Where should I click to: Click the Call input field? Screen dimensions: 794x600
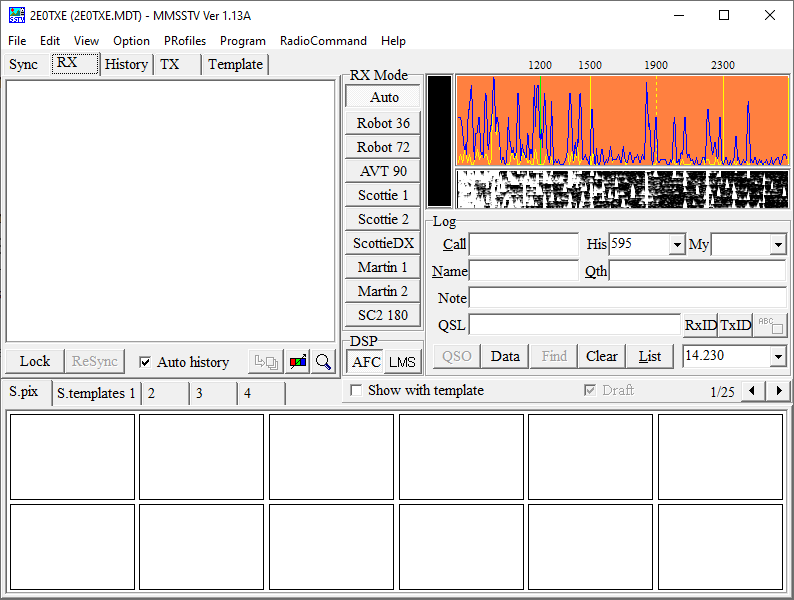[524, 245]
